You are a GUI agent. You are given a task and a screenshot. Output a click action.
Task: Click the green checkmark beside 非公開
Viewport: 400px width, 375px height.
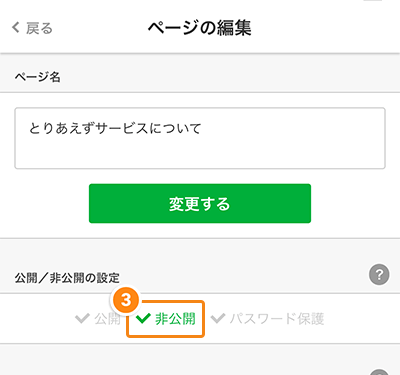(x=144, y=318)
